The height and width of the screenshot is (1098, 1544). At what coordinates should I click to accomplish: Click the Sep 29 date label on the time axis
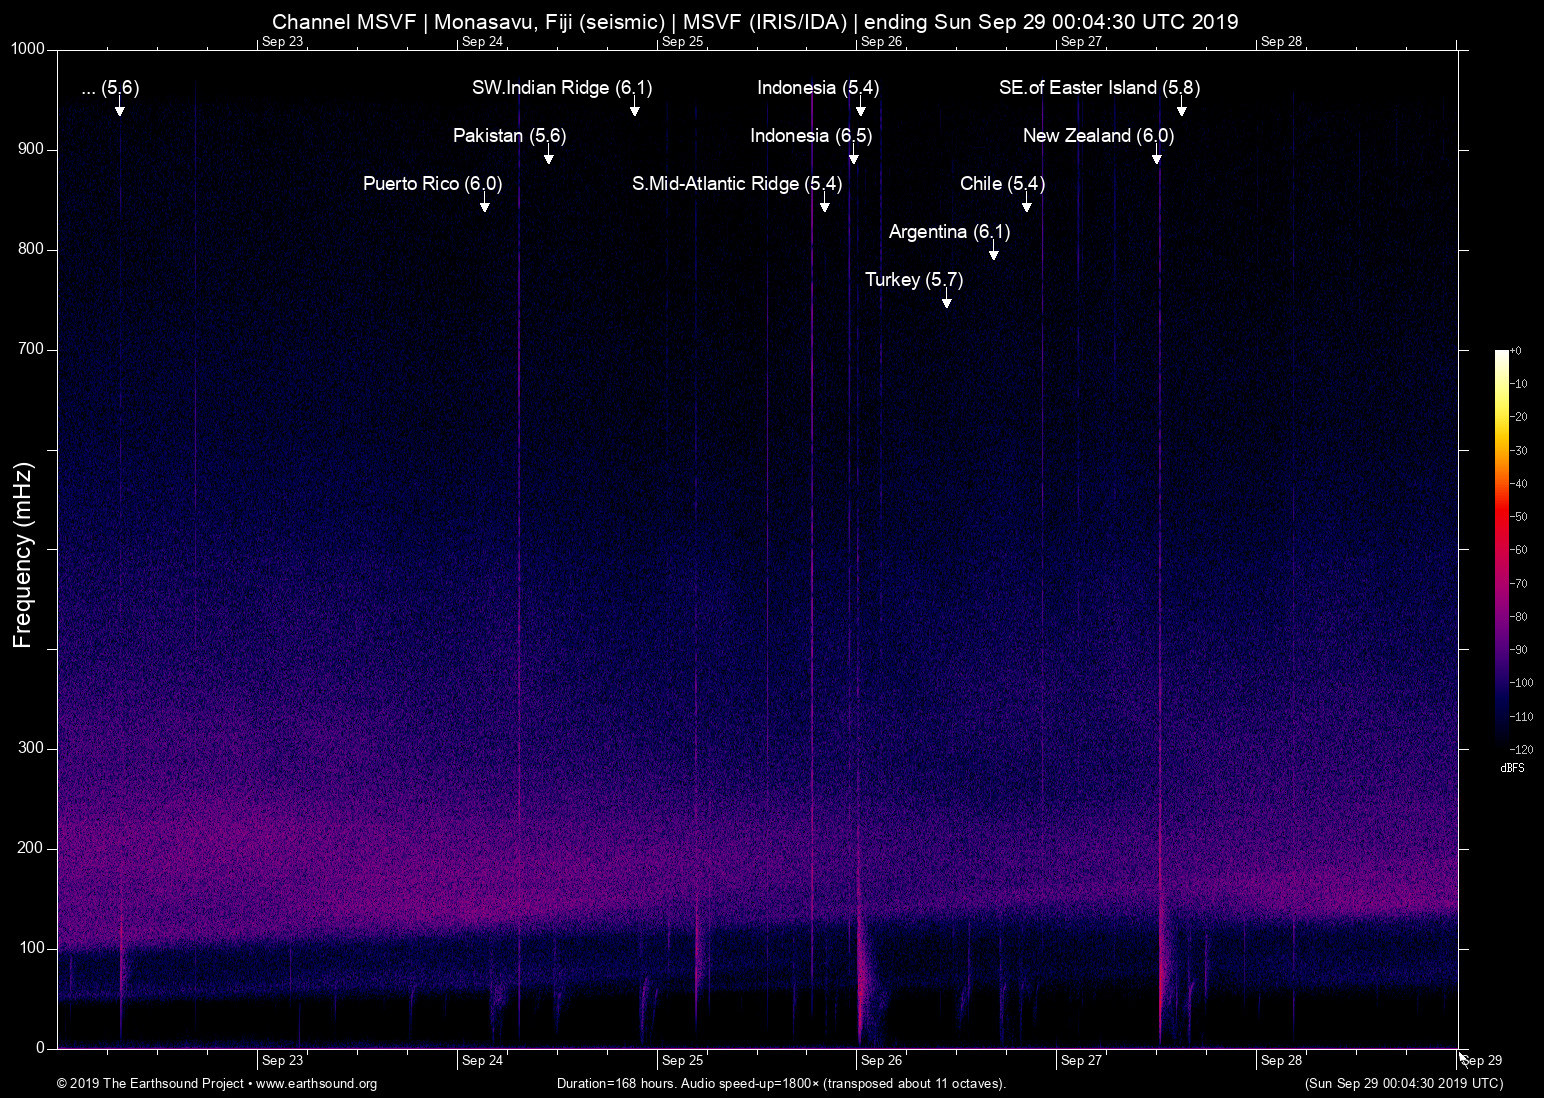click(1482, 1061)
